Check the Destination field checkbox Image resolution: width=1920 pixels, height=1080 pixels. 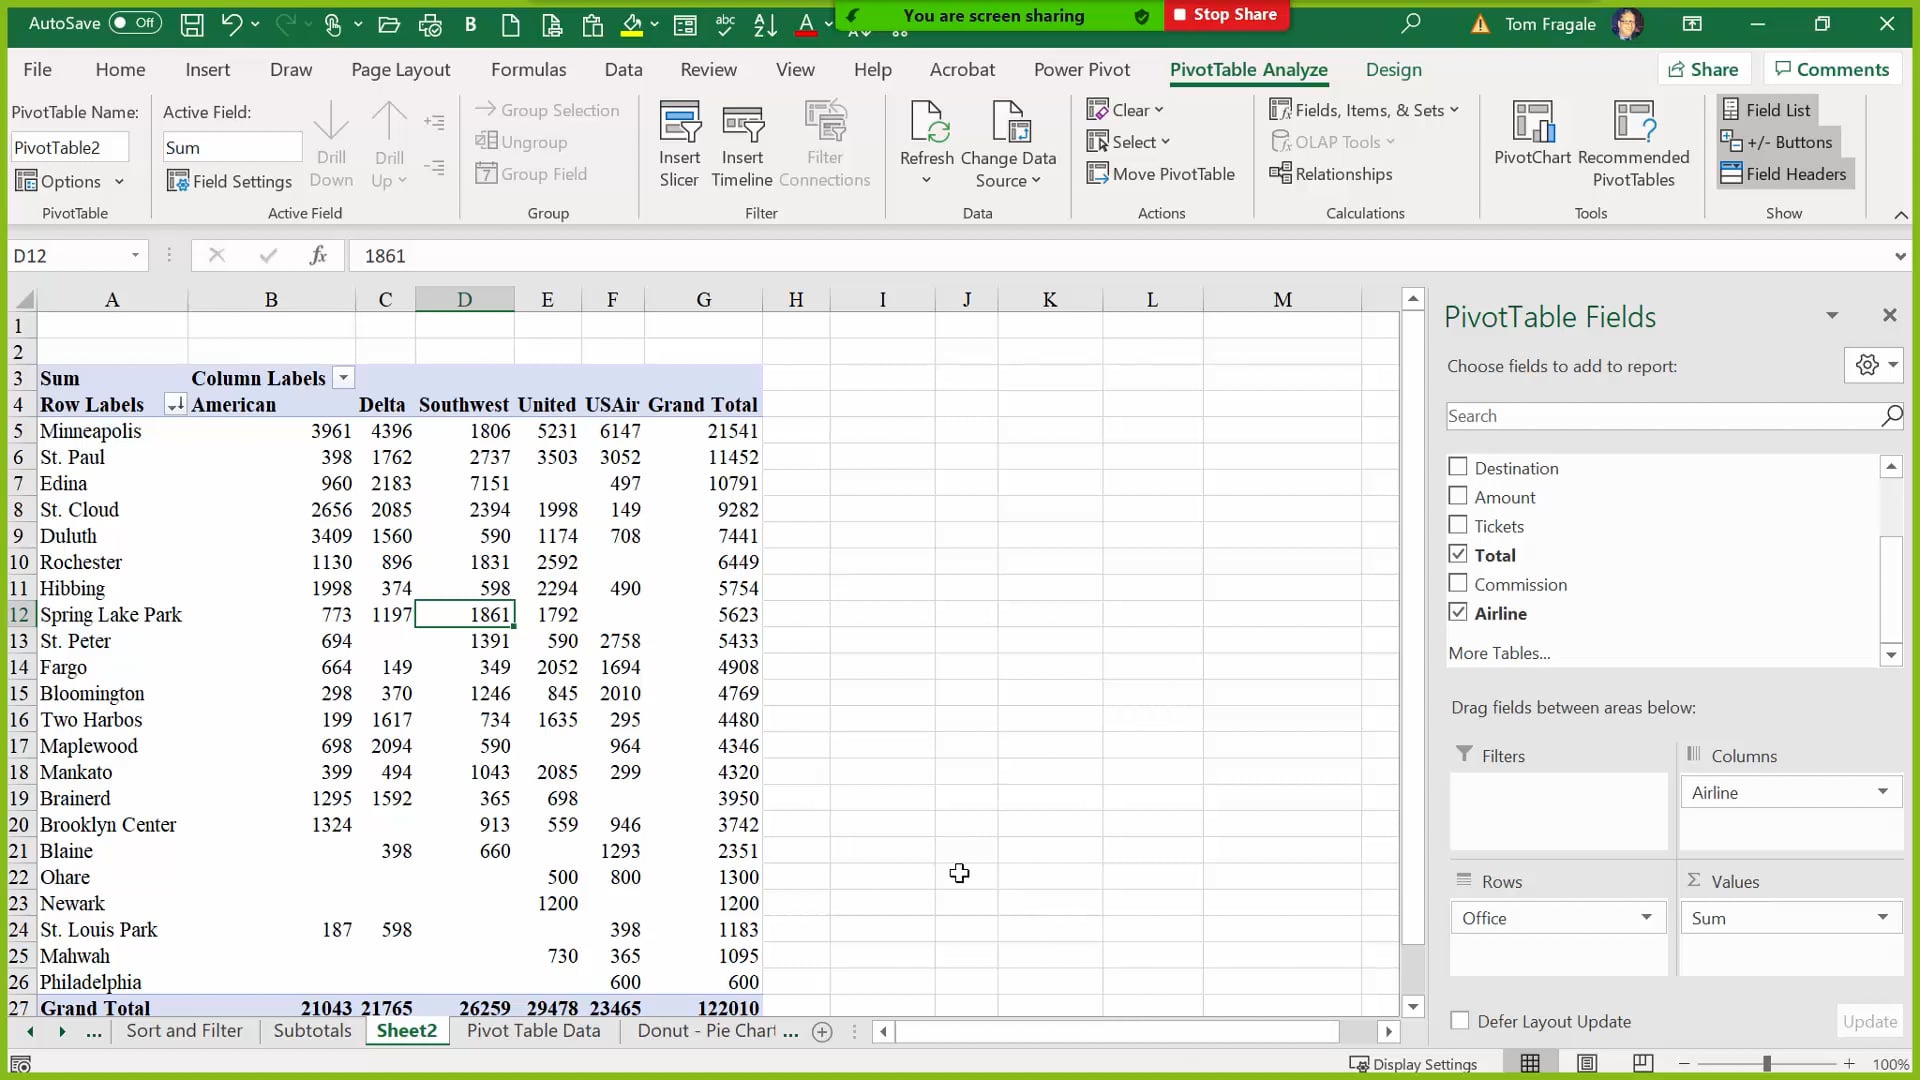point(1457,467)
